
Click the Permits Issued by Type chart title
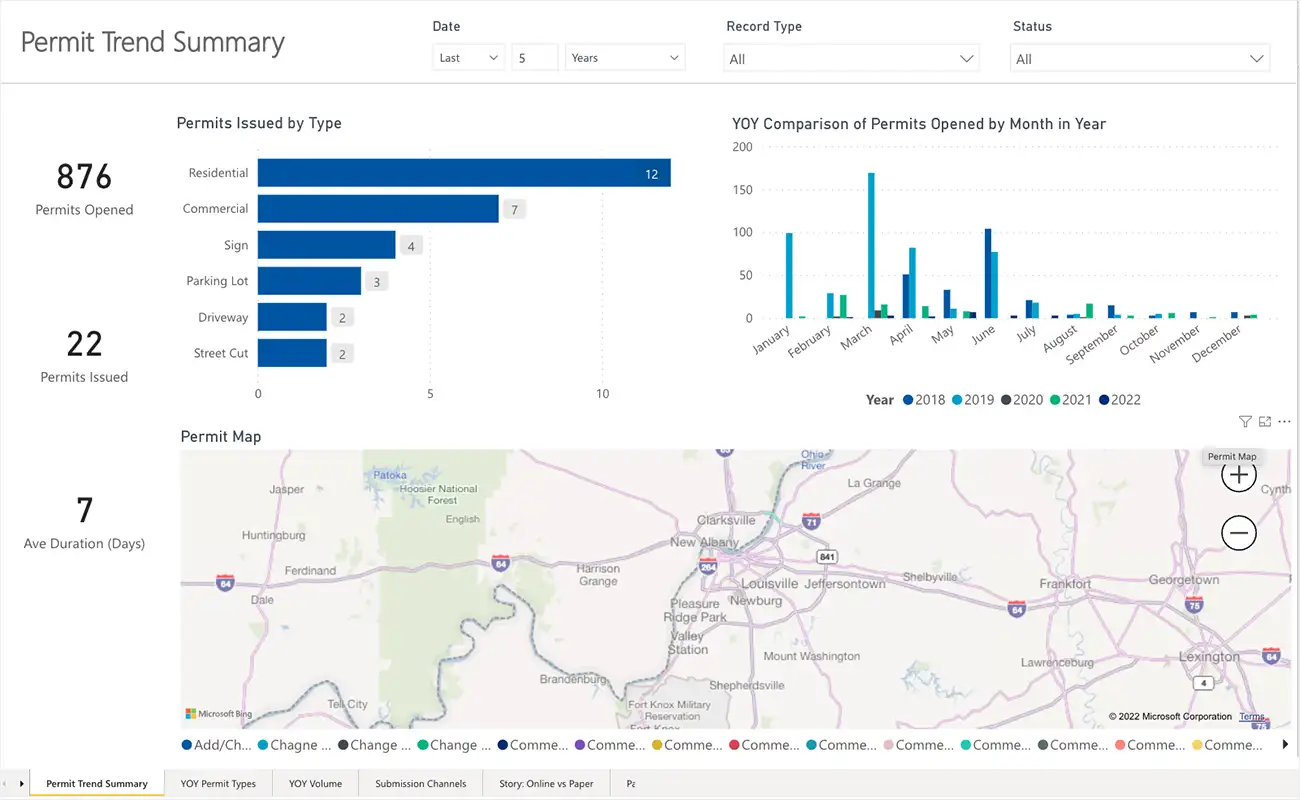(x=259, y=123)
